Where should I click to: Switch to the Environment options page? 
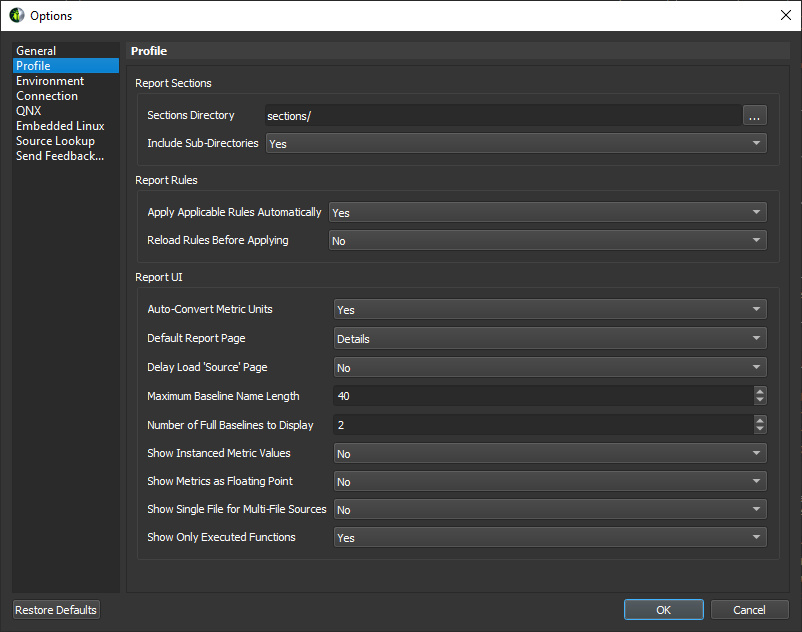50,81
